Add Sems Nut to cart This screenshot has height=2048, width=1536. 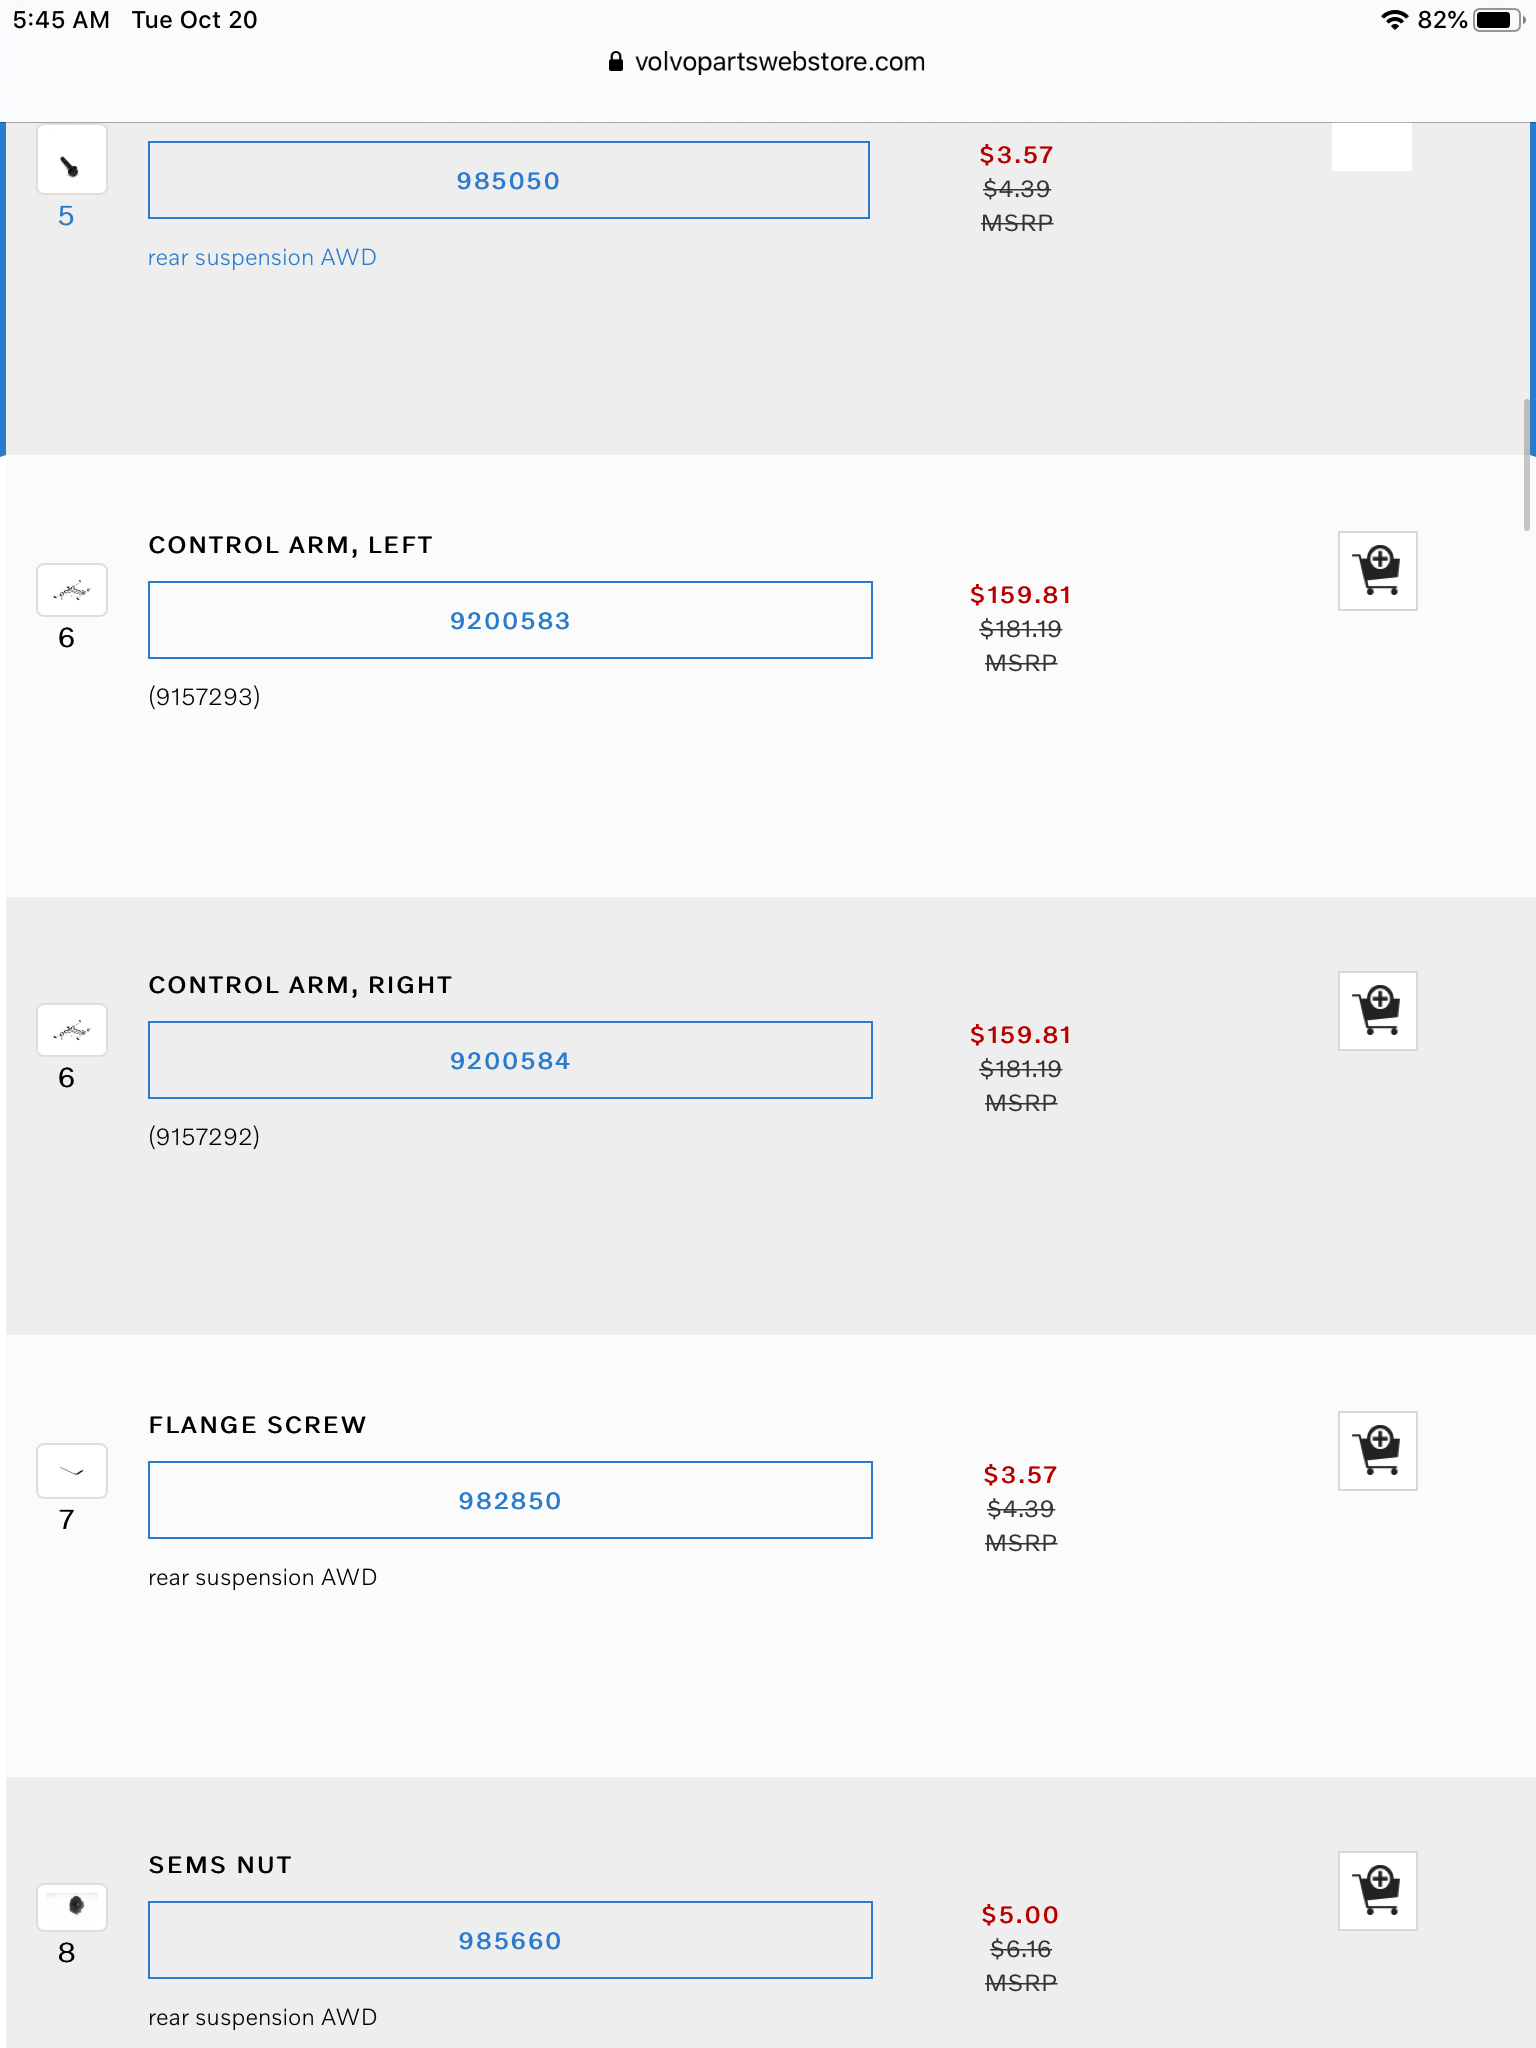pos(1377,1891)
